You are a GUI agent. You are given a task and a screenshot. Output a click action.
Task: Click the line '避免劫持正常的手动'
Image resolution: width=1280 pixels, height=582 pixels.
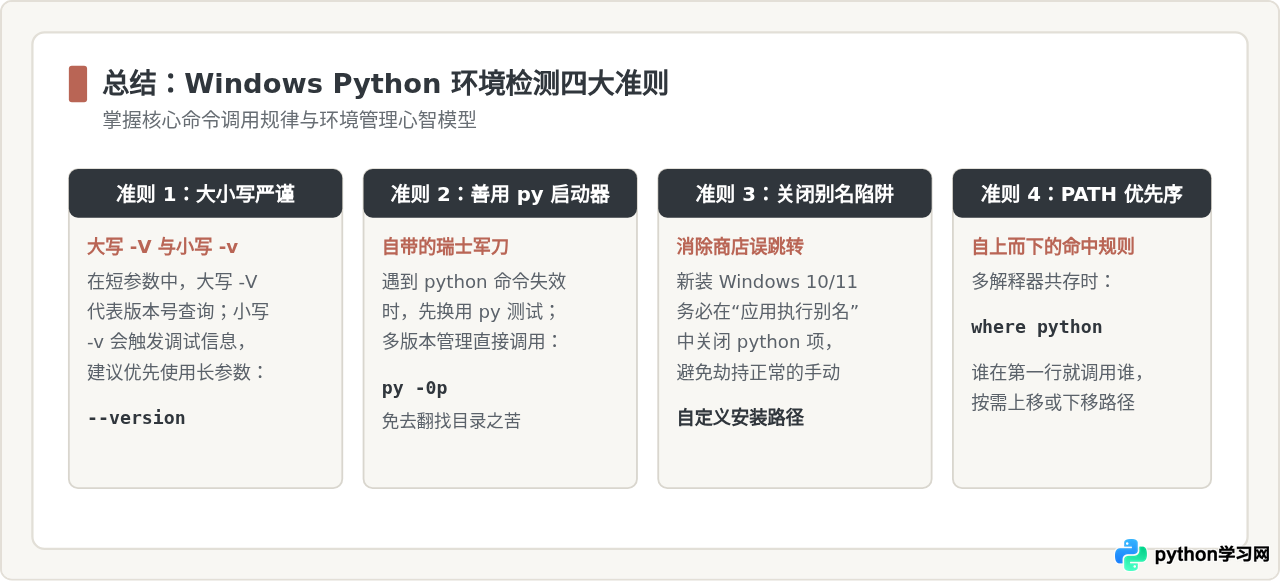[x=758, y=373]
